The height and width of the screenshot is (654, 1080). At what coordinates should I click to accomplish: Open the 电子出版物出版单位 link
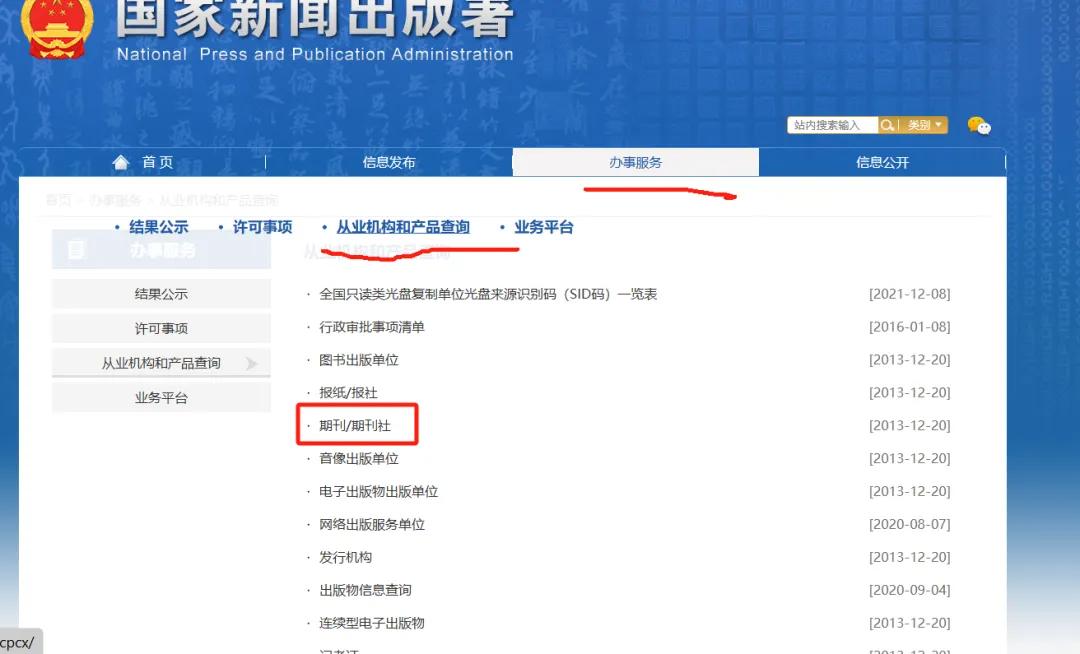coord(378,492)
